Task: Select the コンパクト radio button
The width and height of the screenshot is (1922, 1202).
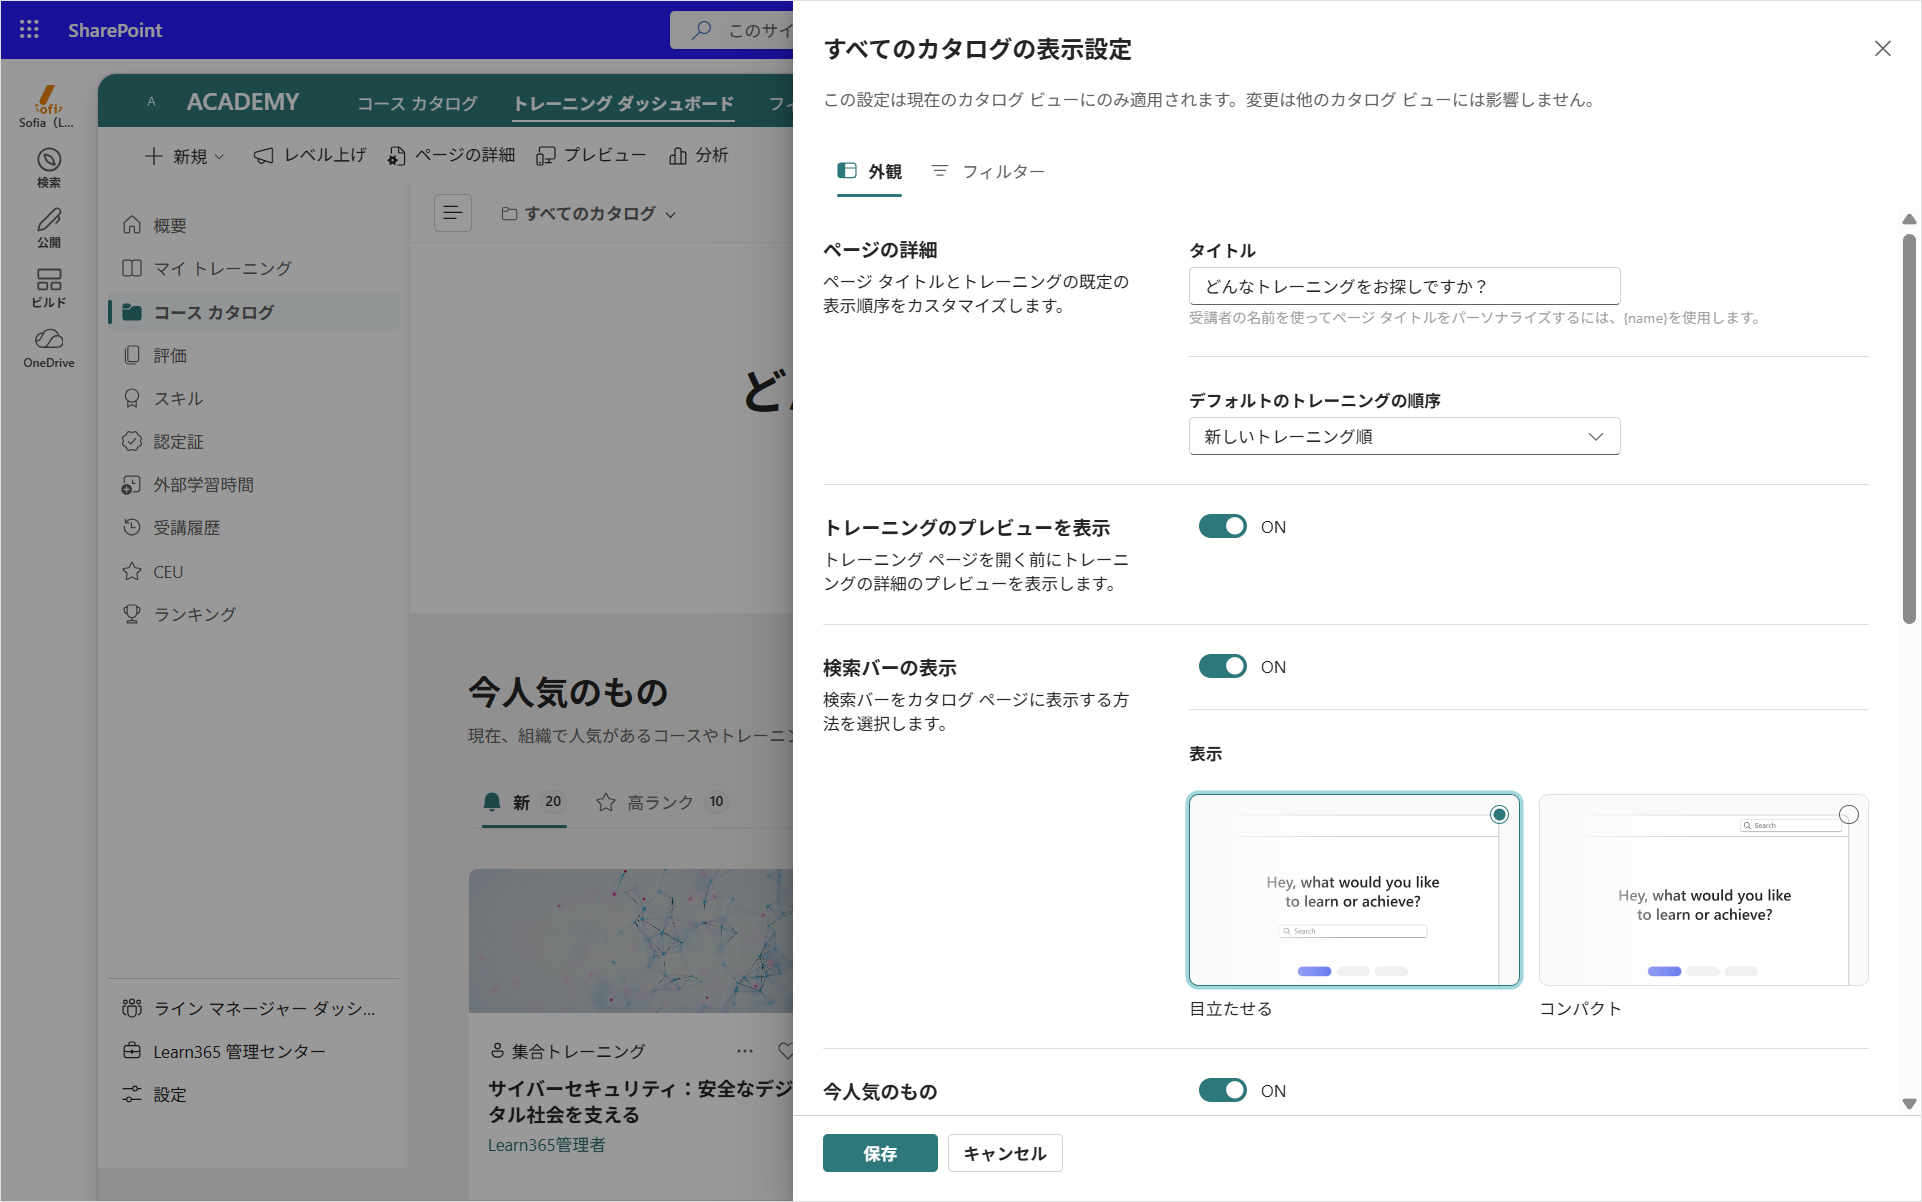Action: pos(1848,814)
